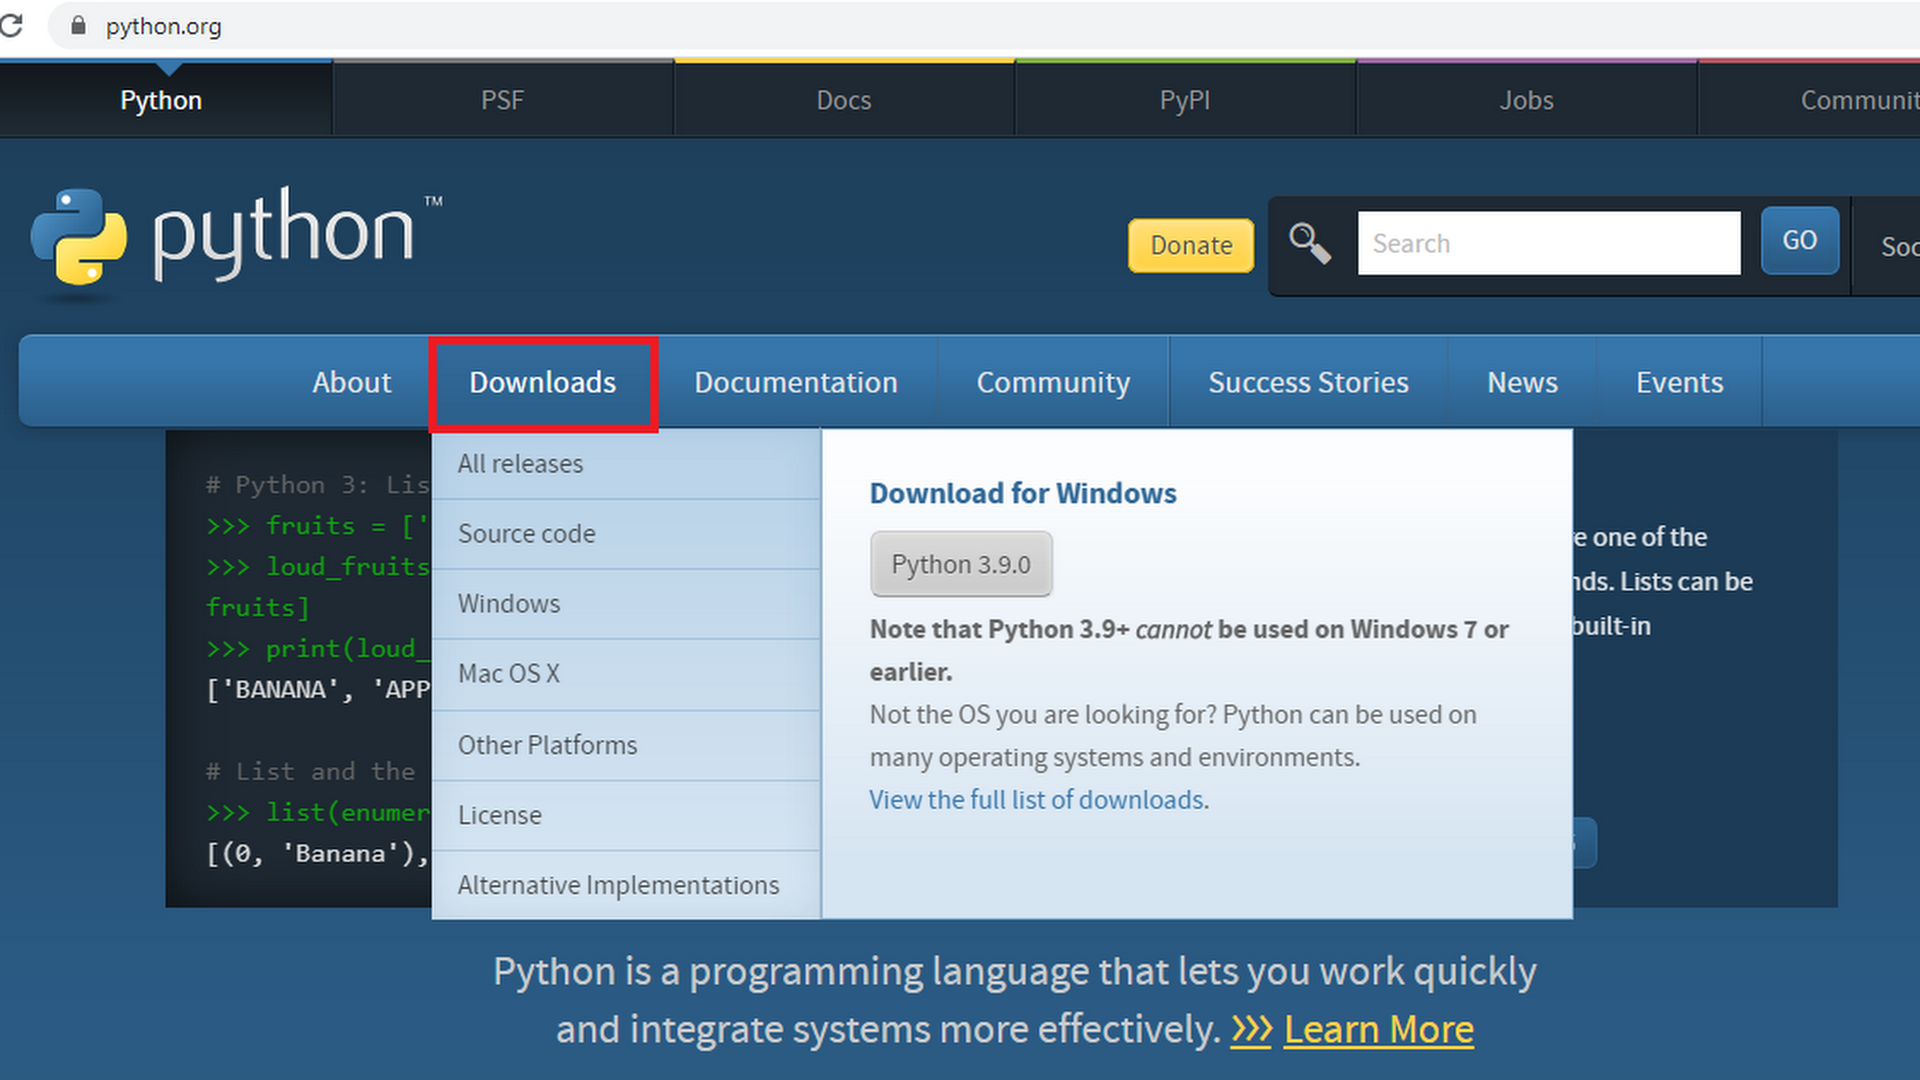This screenshot has height=1080, width=1920.
Task: Click the triple-chevron arrow before Learn More
Action: [1251, 1029]
